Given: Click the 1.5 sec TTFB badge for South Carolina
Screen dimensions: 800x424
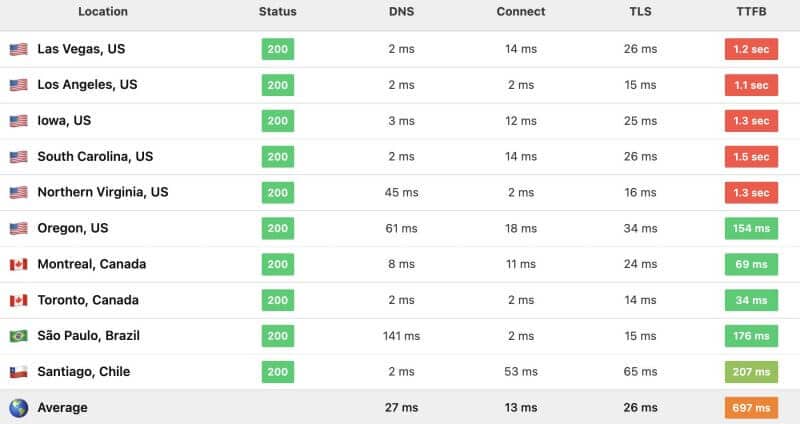Looking at the screenshot, I should point(751,157).
